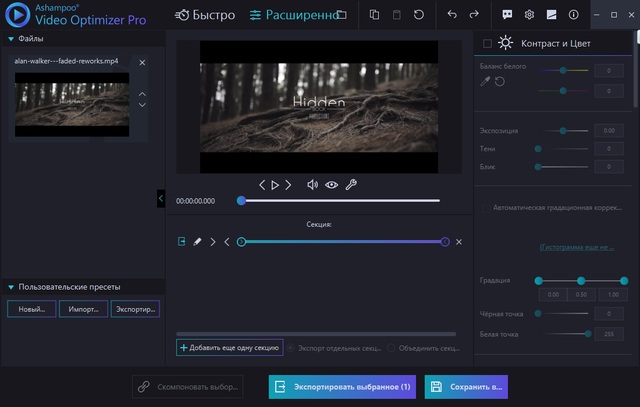Collapse the Пользовательские пресеты section
The height and width of the screenshot is (407, 640).
tap(10, 287)
